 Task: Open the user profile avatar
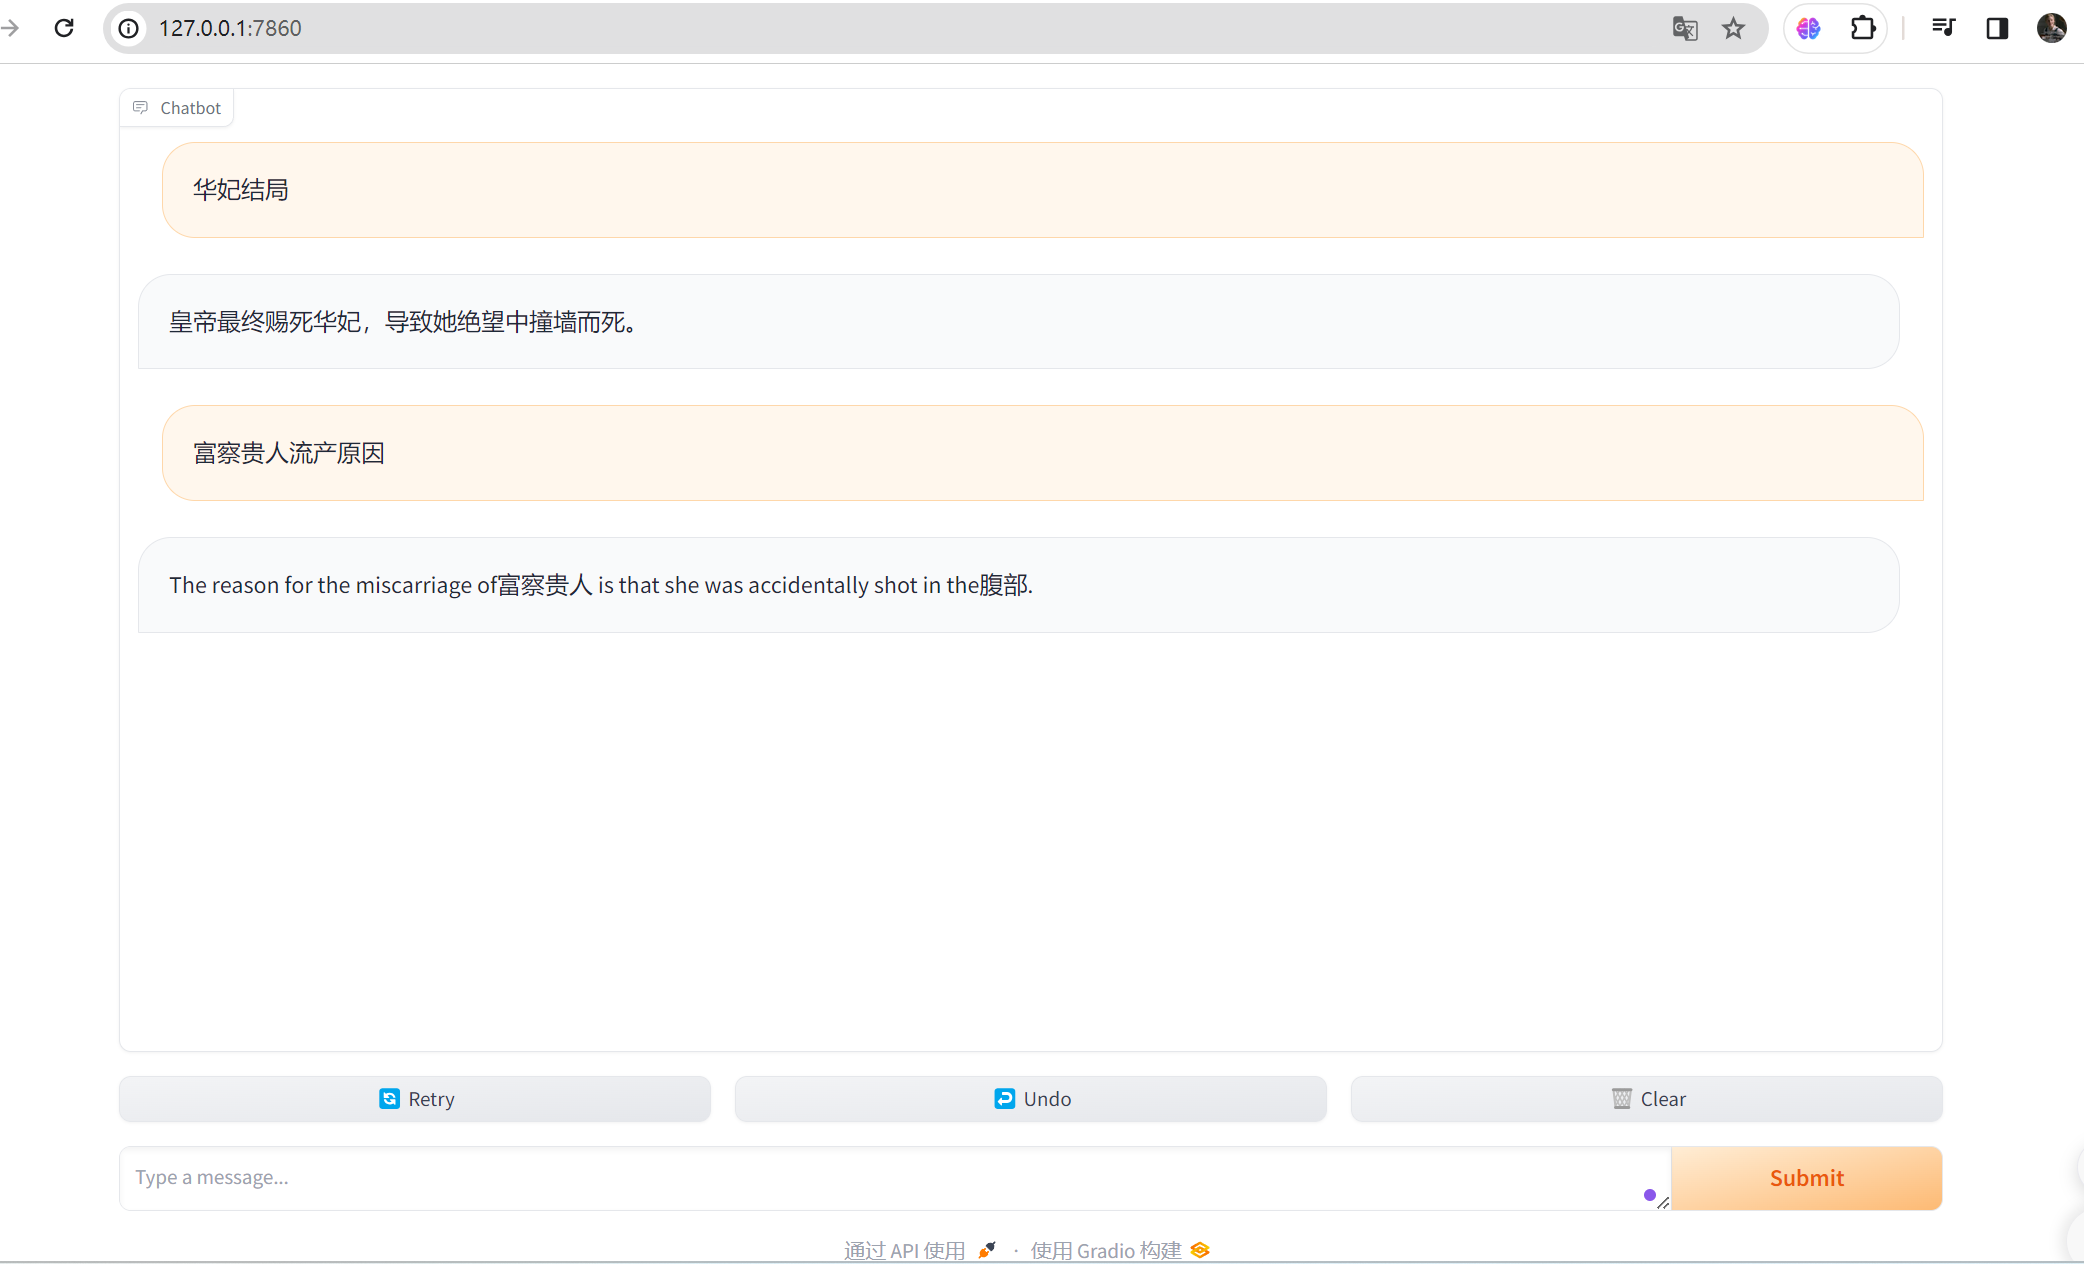2051,28
